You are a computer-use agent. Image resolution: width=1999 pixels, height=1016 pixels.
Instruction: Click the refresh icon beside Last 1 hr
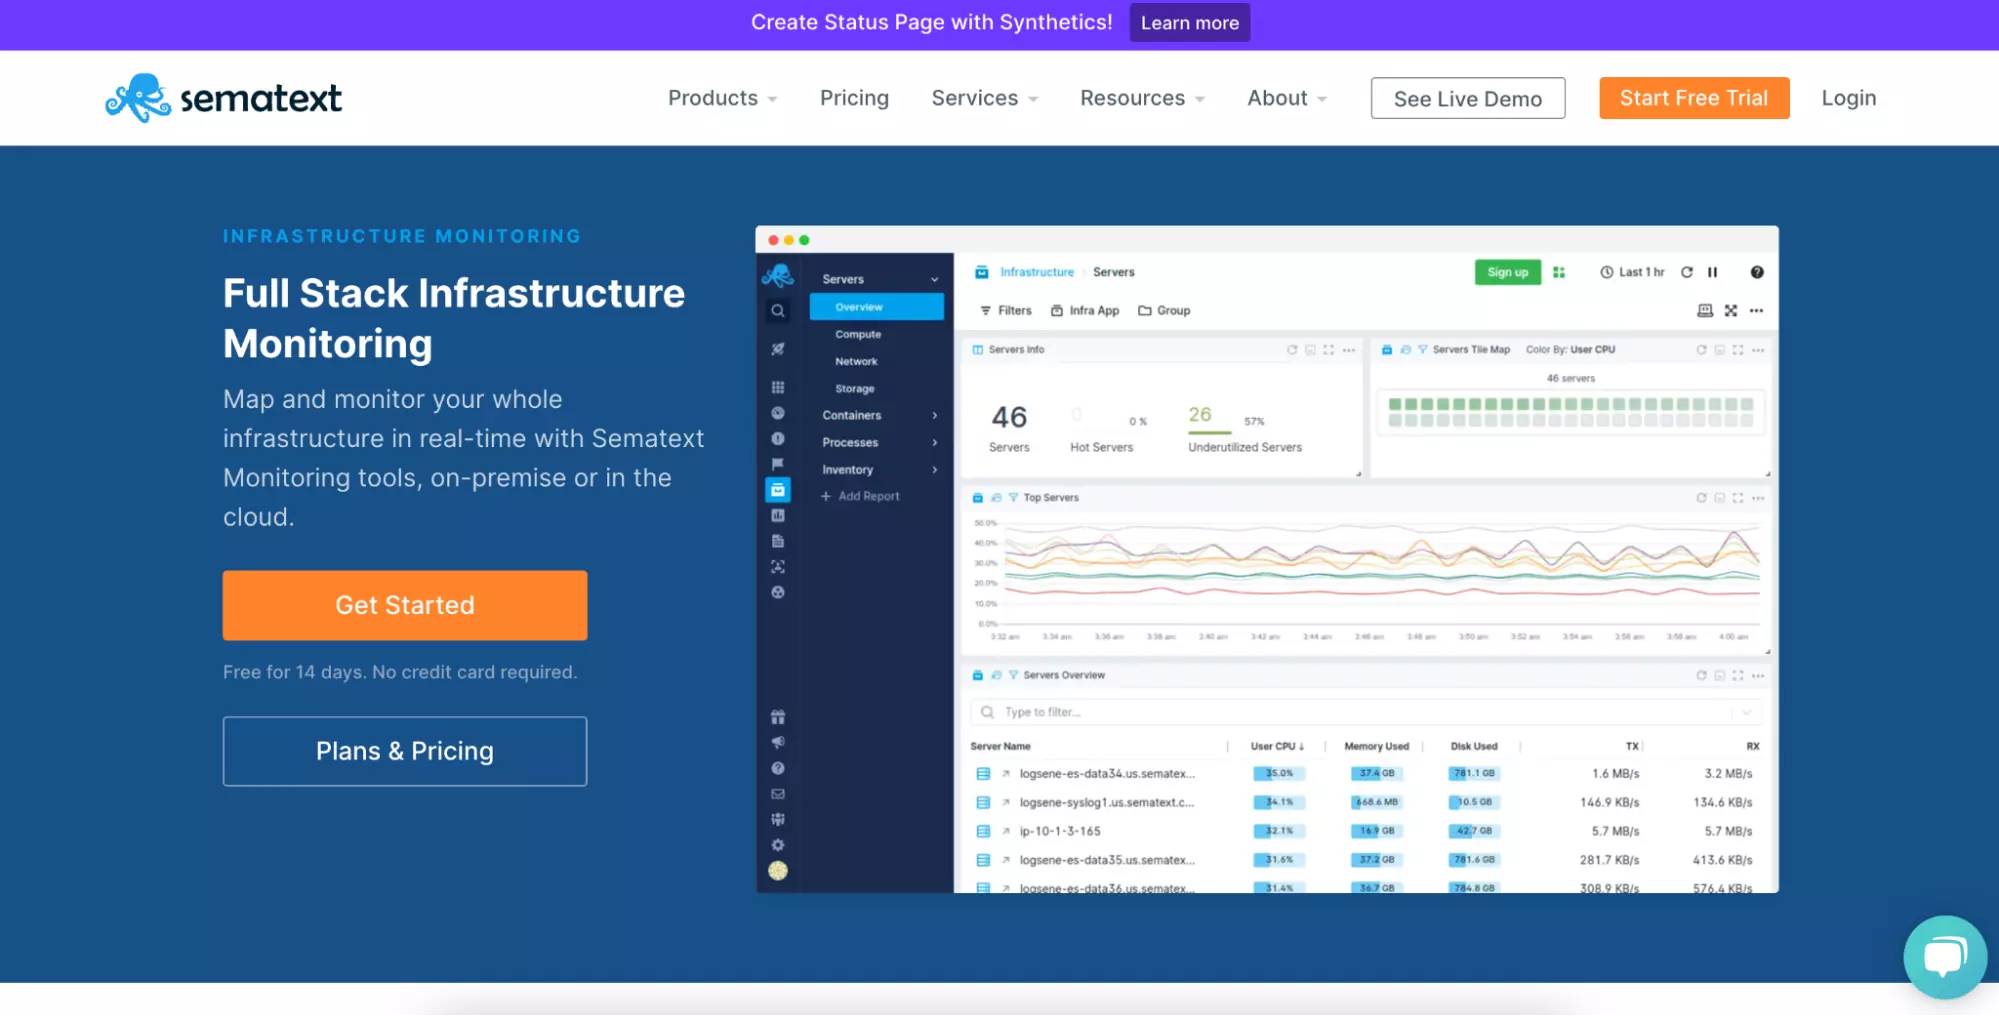(1686, 272)
